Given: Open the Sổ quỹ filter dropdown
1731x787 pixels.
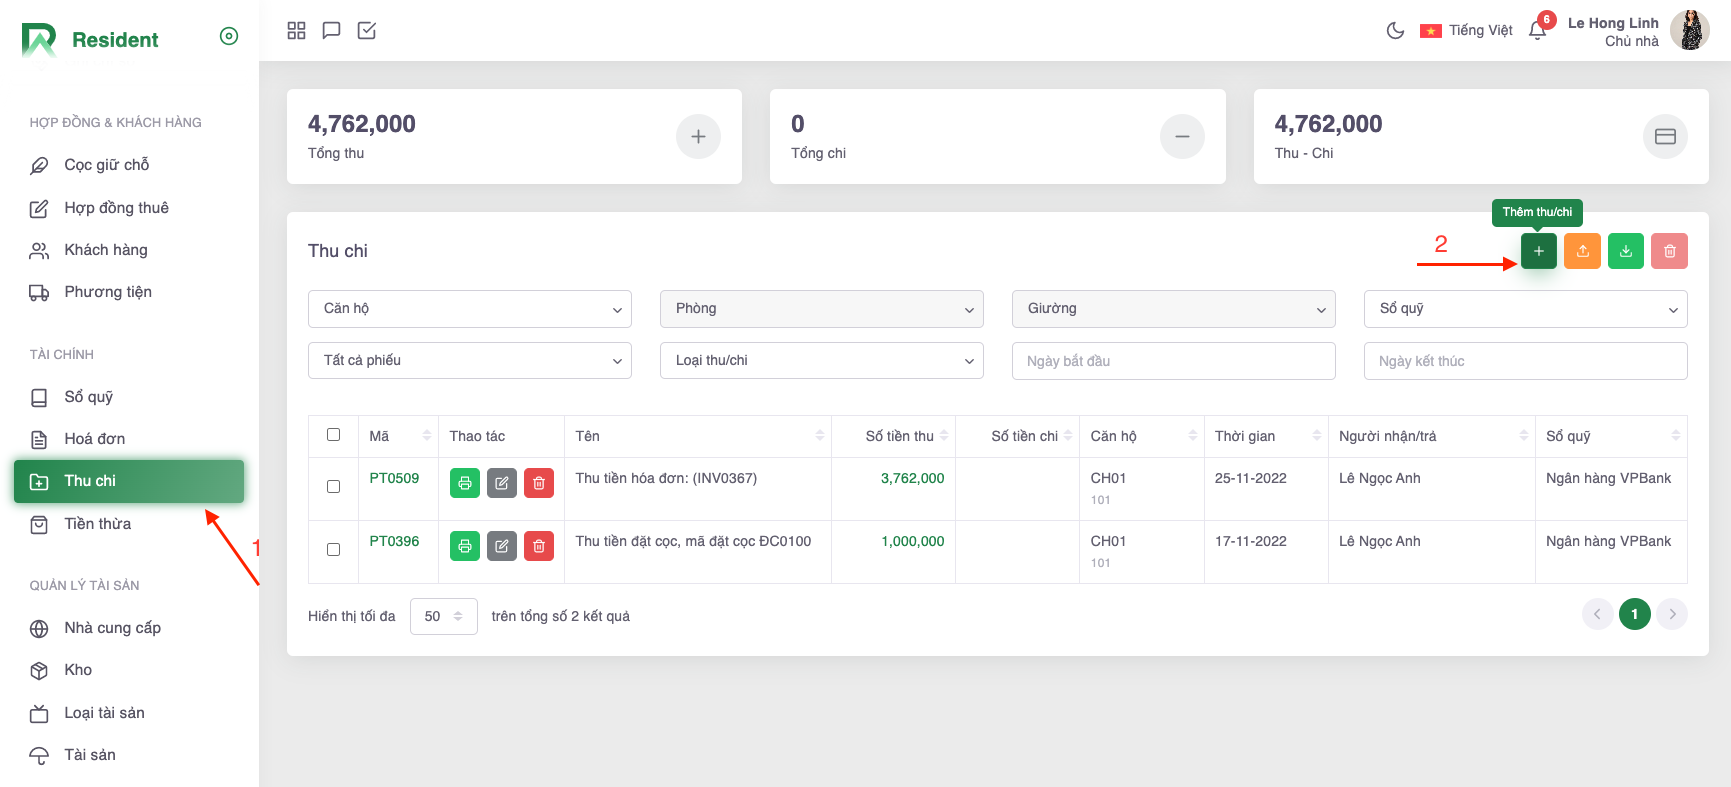Looking at the screenshot, I should 1524,309.
